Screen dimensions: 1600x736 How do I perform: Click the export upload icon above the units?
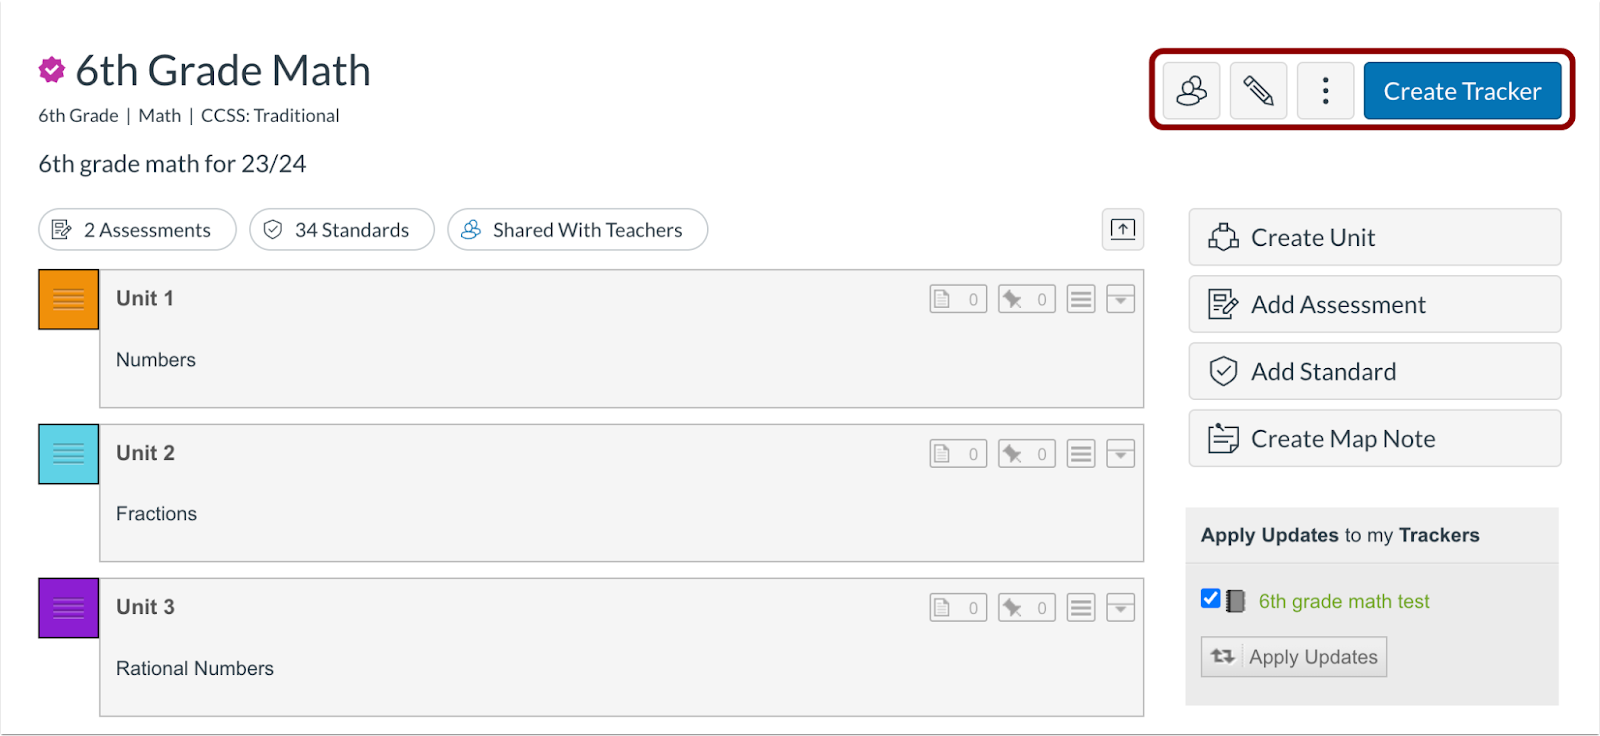click(x=1123, y=229)
